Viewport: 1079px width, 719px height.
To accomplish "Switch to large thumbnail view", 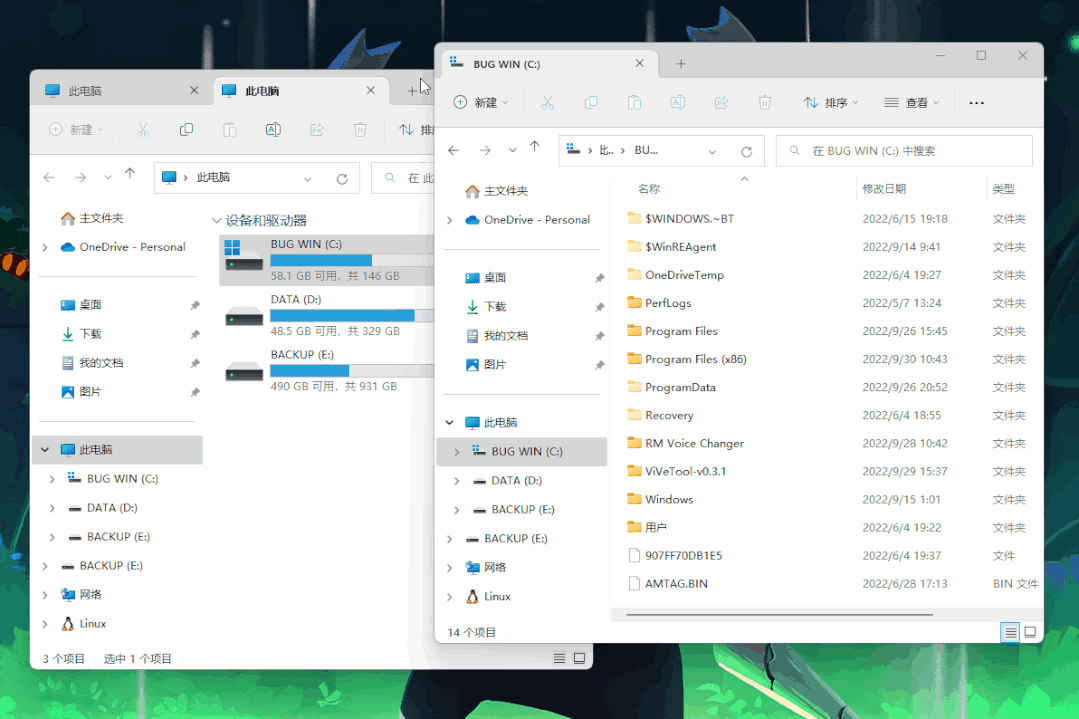I will point(1029,632).
